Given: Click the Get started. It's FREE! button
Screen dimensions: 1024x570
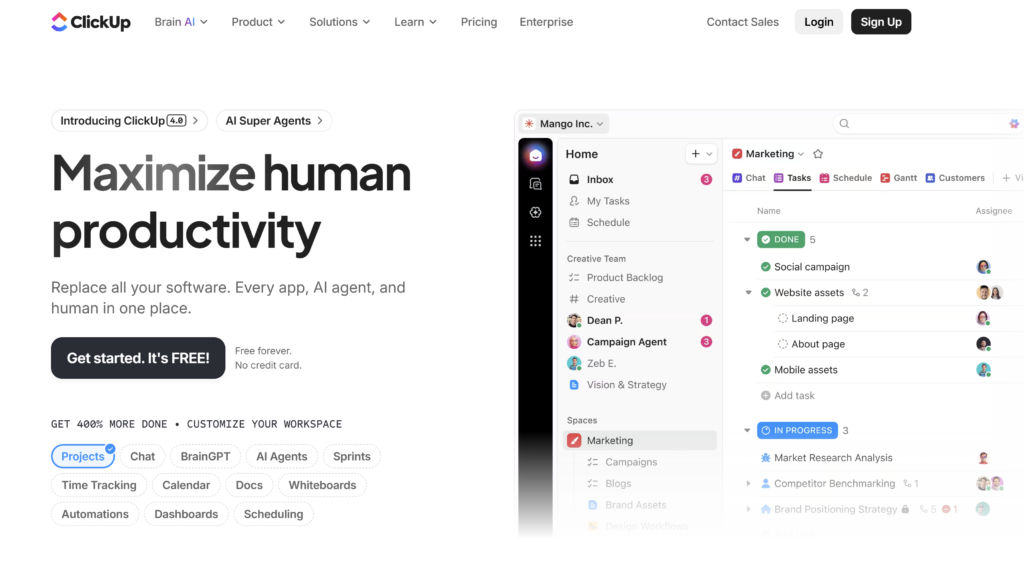Looking at the screenshot, I should click(138, 358).
